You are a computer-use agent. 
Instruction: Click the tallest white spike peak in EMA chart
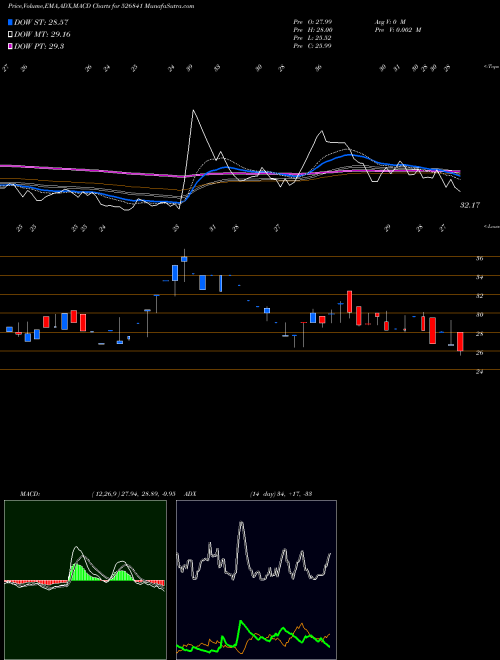pyautogui.click(x=193, y=111)
